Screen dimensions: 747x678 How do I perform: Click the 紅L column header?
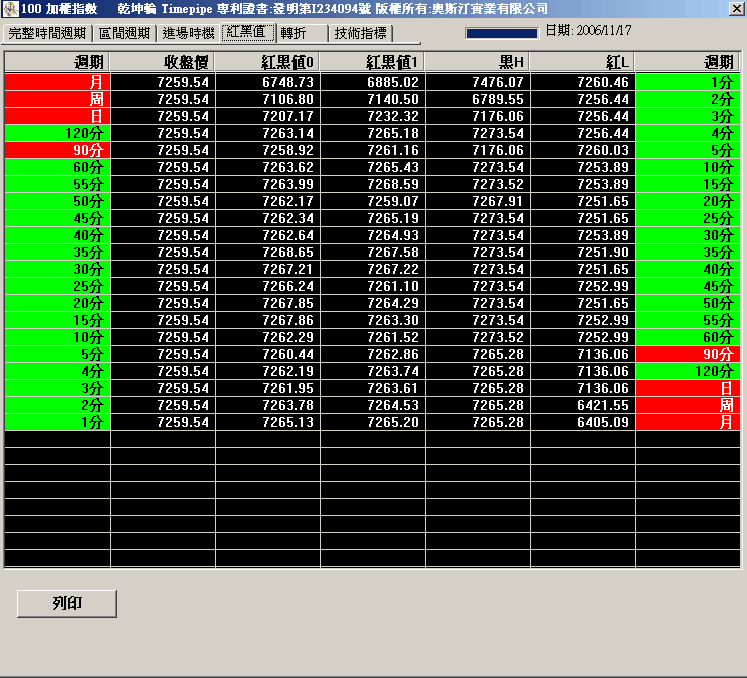(x=582, y=62)
